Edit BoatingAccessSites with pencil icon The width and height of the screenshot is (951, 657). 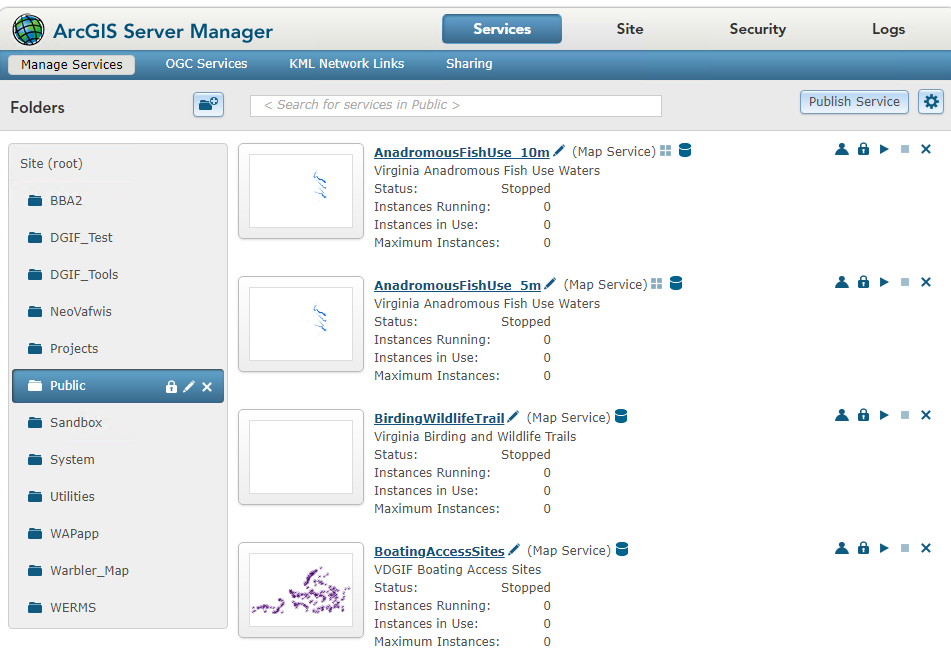pos(514,549)
